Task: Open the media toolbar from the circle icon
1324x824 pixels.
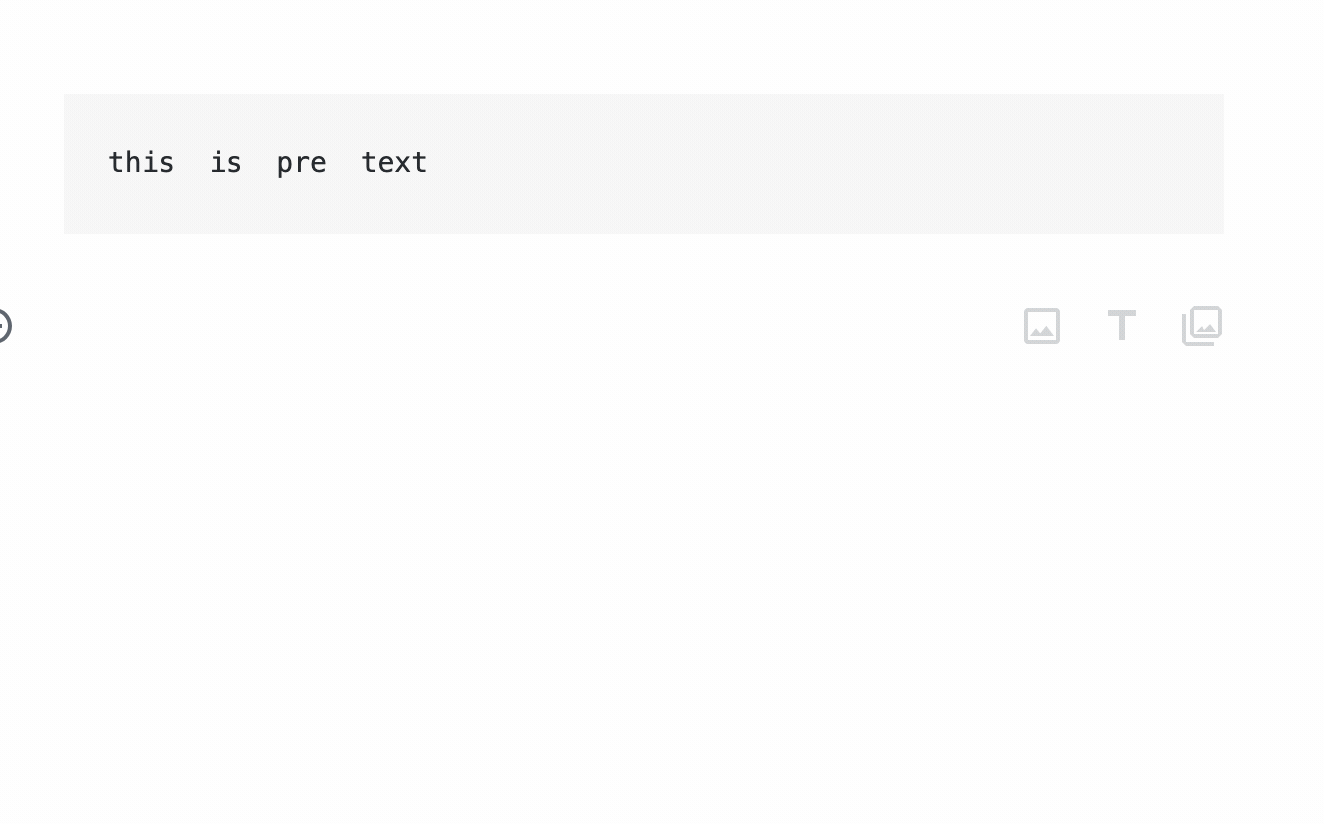Action: point(3,326)
